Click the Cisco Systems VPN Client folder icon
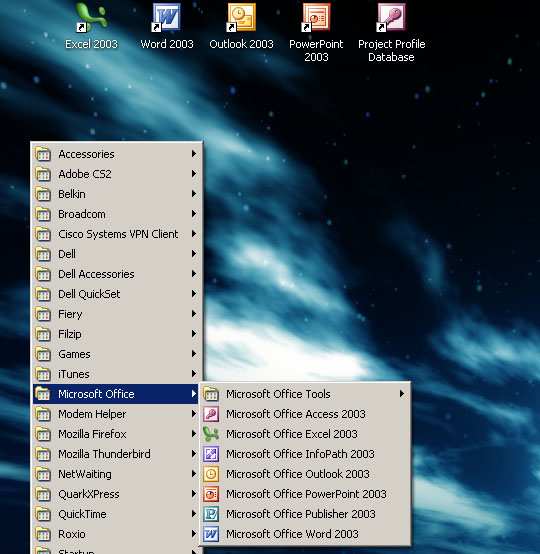Screen dimensions: 540x554 click(x=43, y=234)
